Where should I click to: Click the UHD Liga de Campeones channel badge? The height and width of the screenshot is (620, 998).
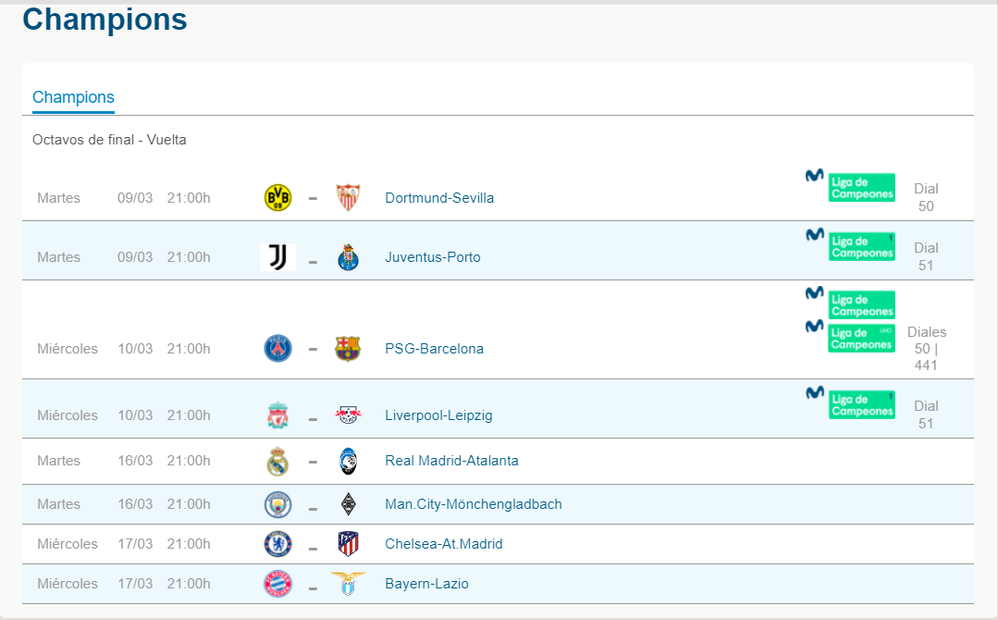[x=861, y=339]
